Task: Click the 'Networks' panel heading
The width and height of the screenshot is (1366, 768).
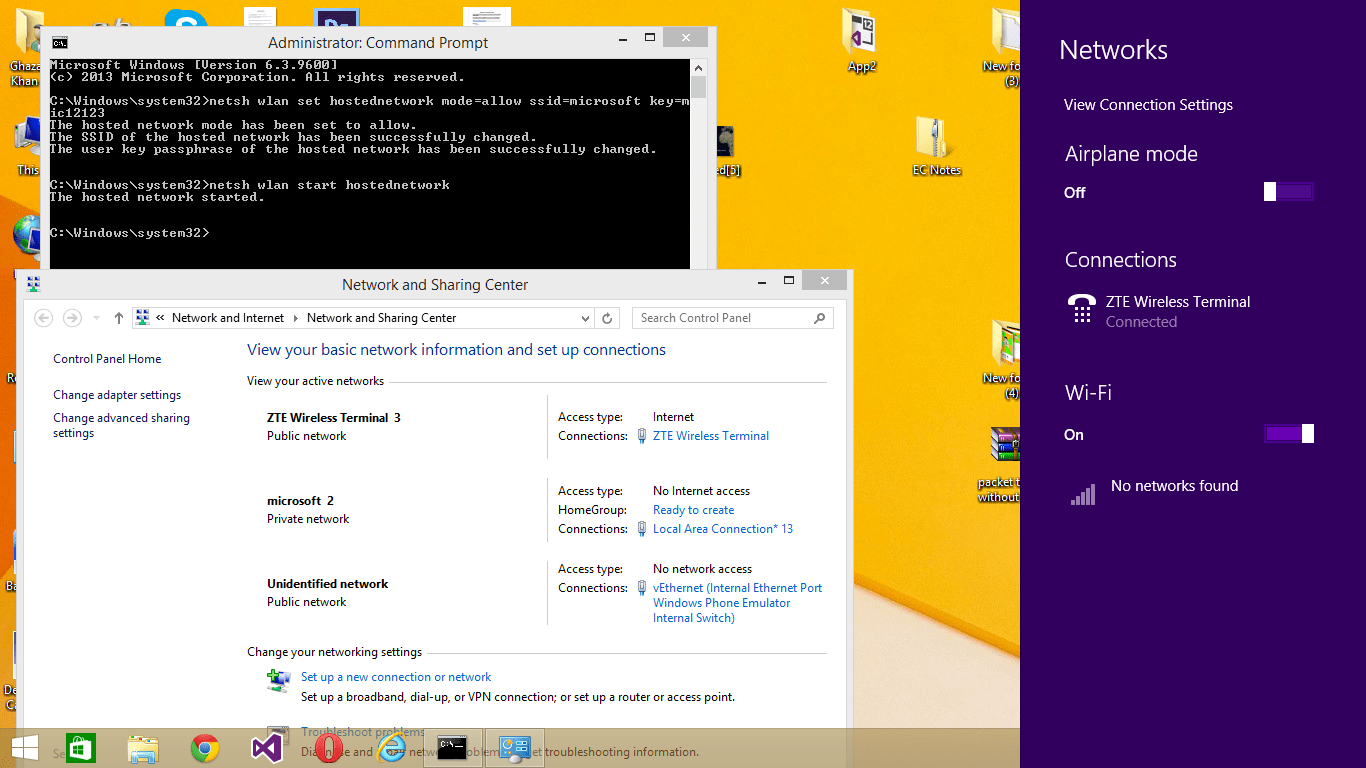Action: tap(1113, 50)
